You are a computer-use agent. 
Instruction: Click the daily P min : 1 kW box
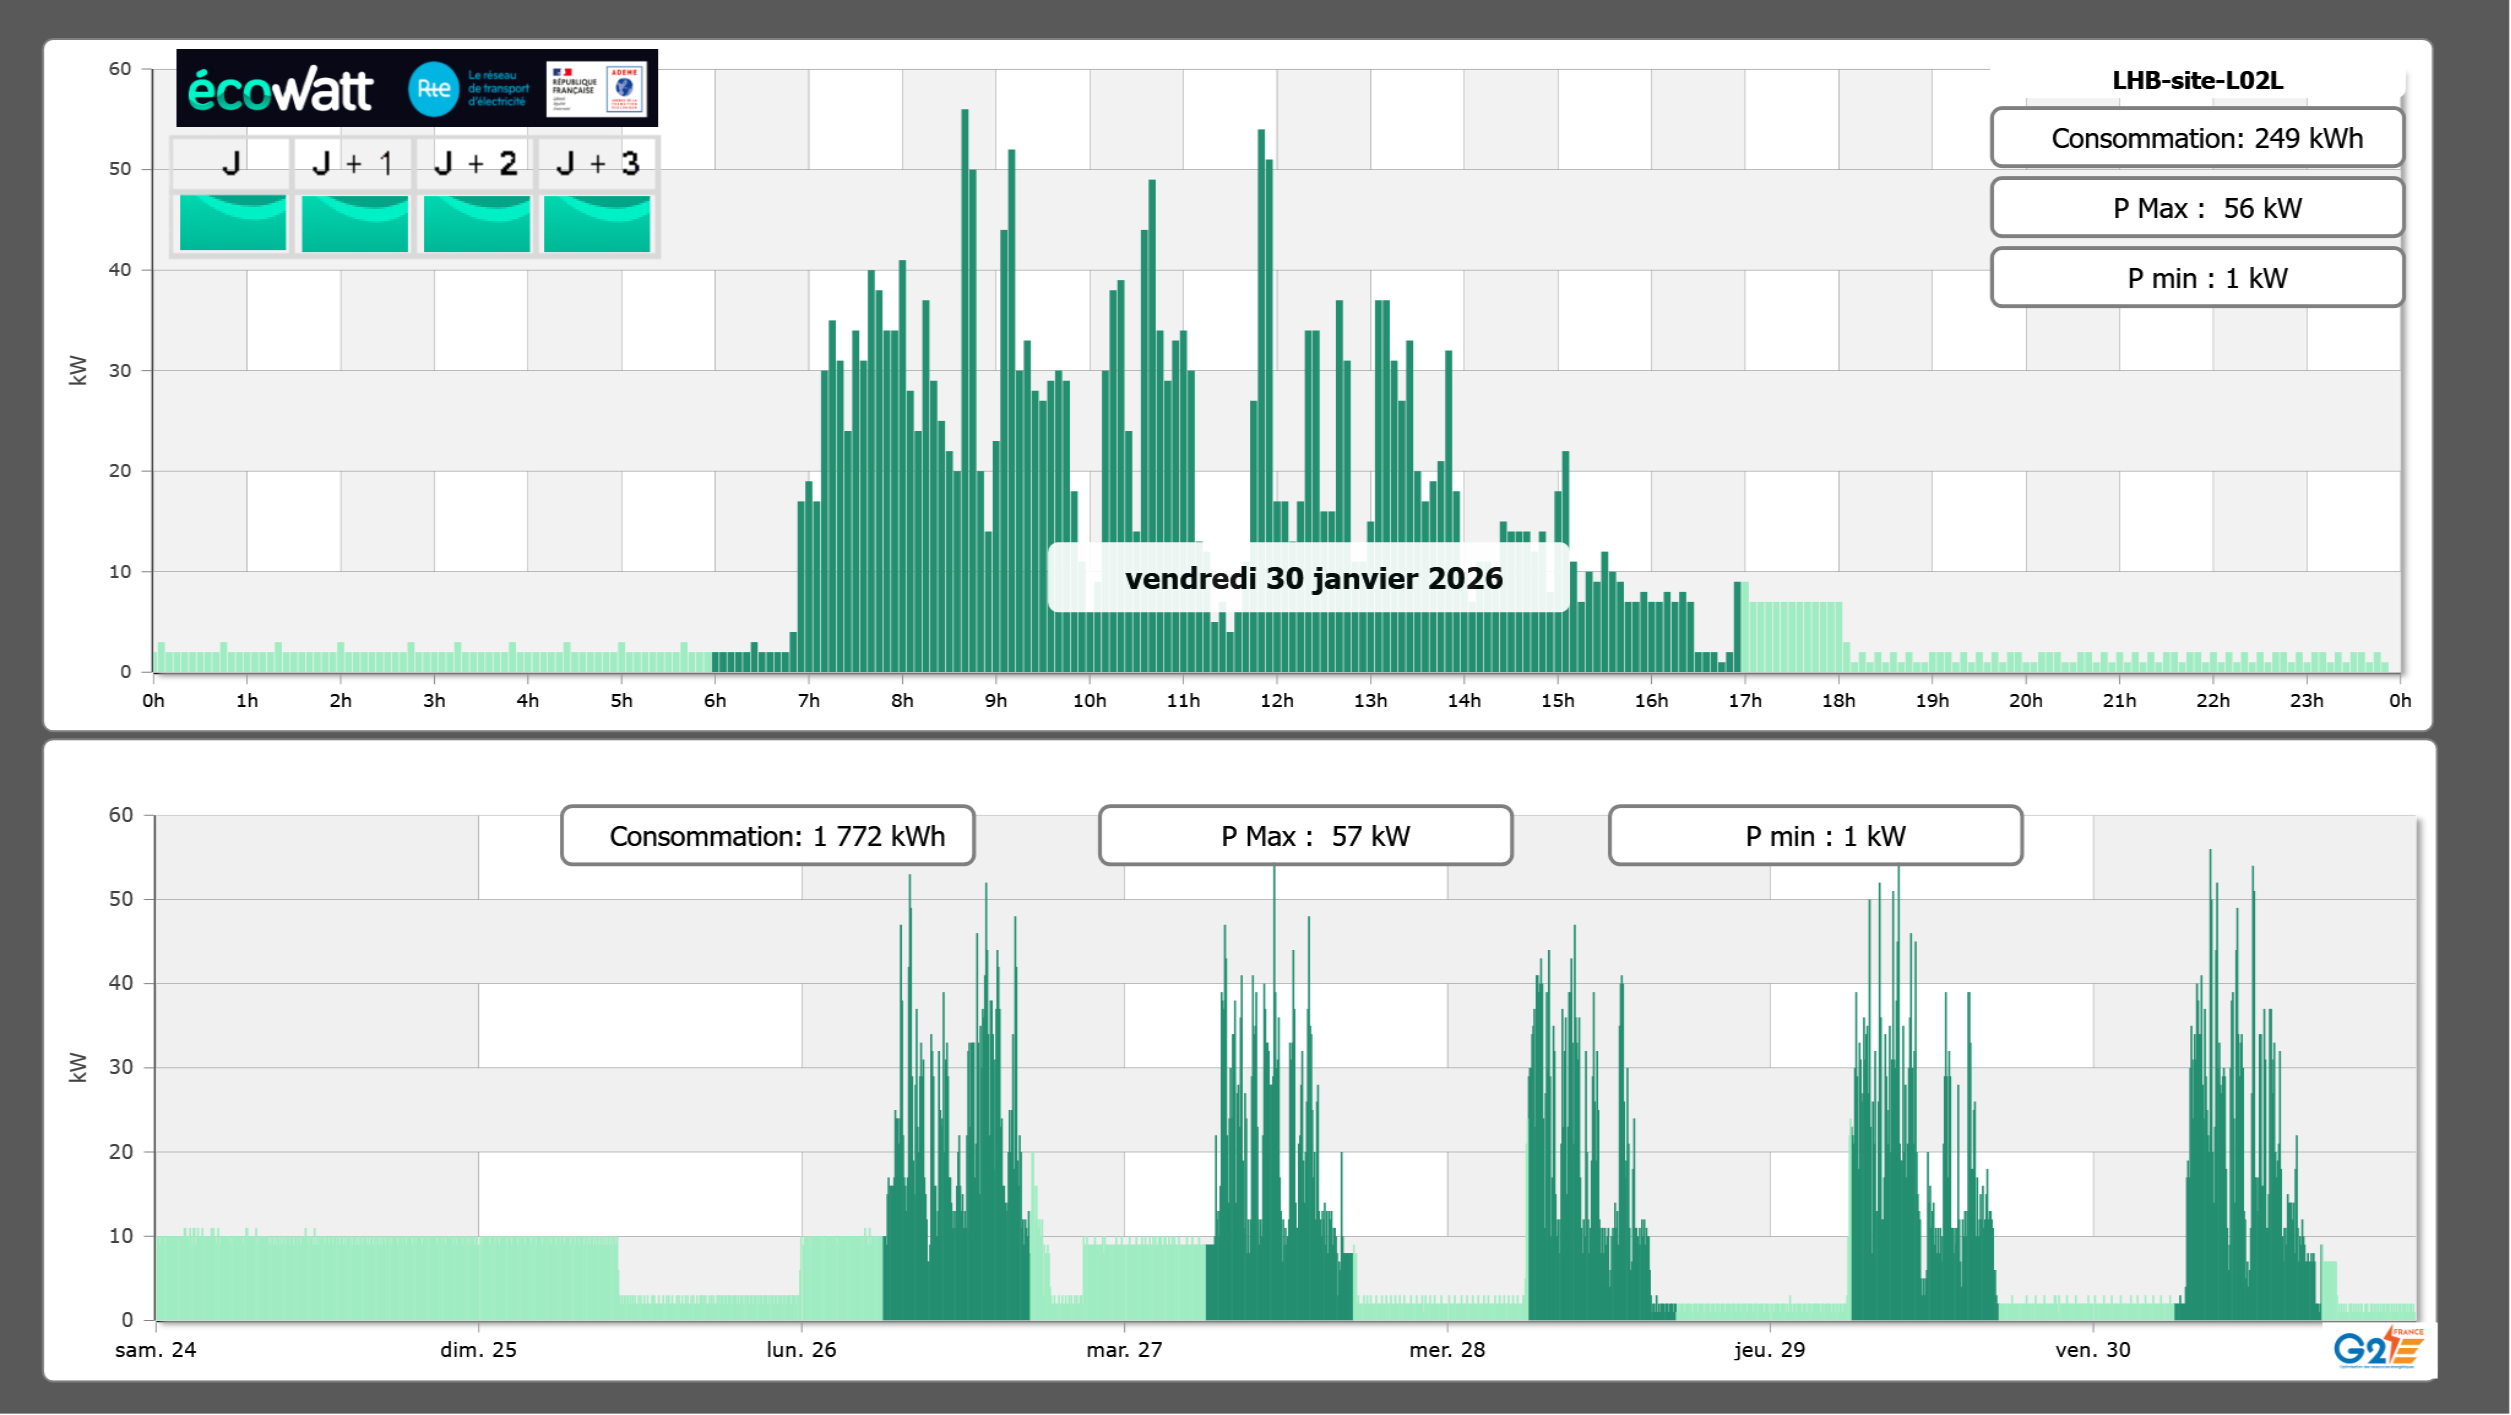(2196, 278)
